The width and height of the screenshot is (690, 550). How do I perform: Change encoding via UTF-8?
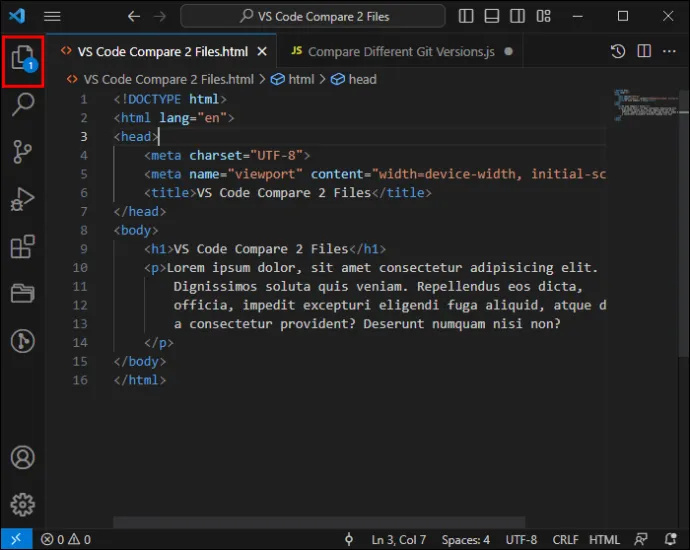click(x=521, y=539)
